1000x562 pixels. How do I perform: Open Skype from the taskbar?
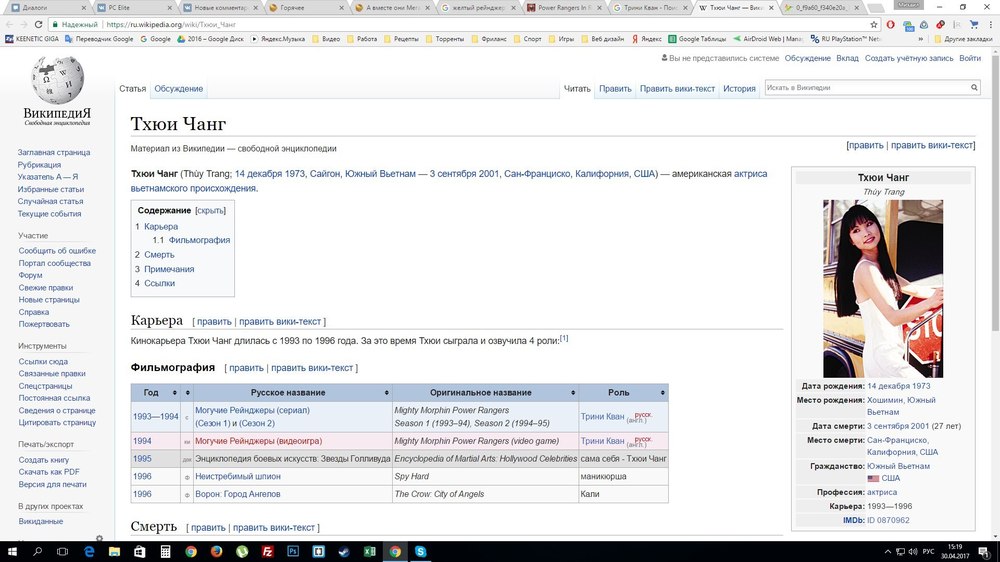click(x=421, y=551)
